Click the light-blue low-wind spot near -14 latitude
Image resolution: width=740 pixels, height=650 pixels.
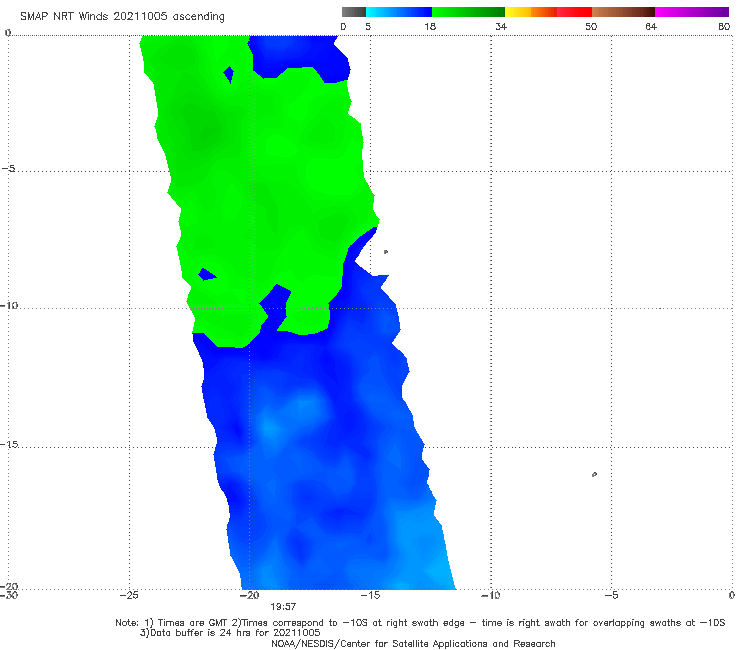tap(270, 428)
